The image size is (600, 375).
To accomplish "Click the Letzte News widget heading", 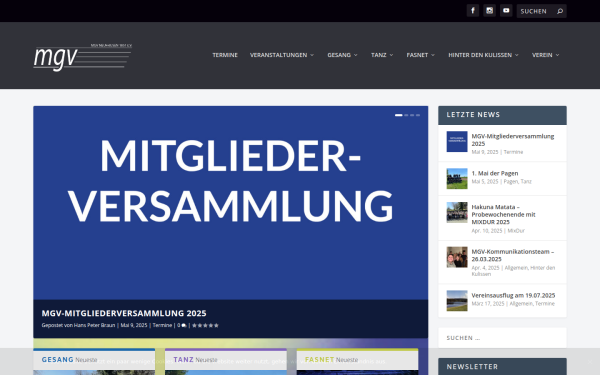I will [473, 115].
